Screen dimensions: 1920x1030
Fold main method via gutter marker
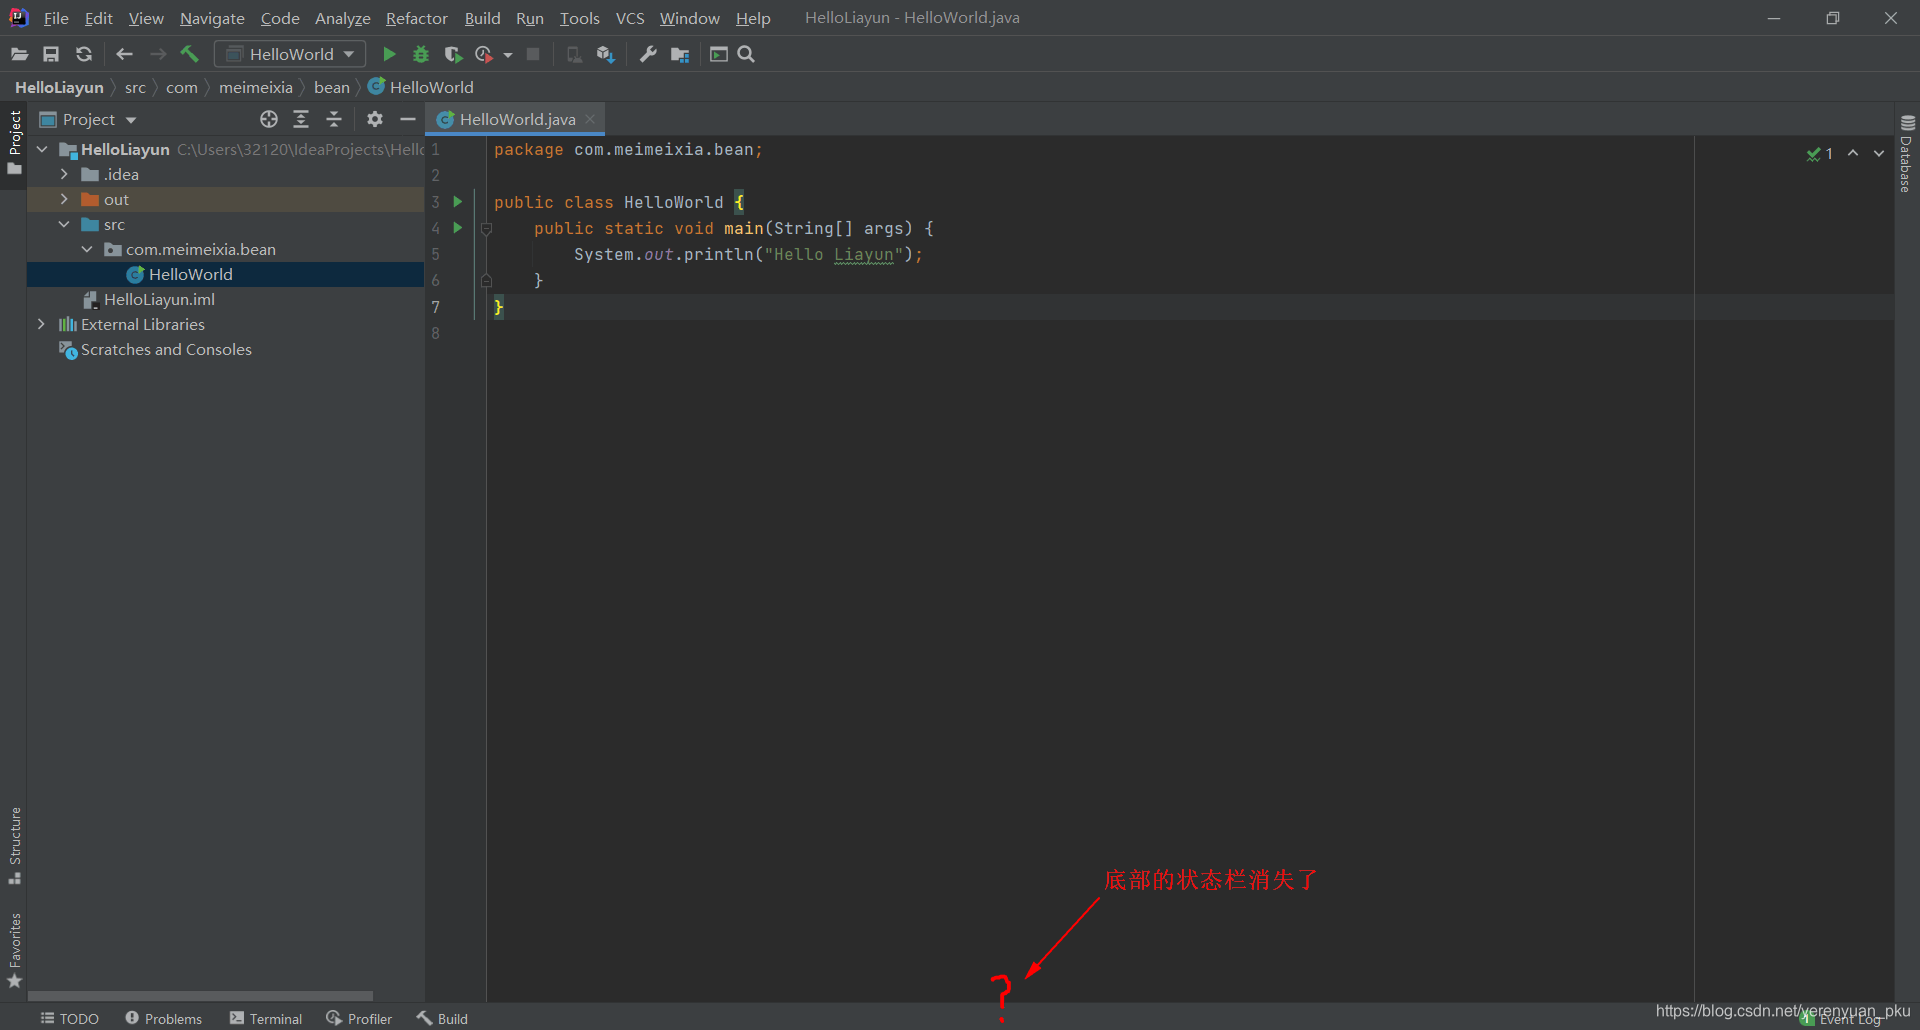tap(486, 229)
